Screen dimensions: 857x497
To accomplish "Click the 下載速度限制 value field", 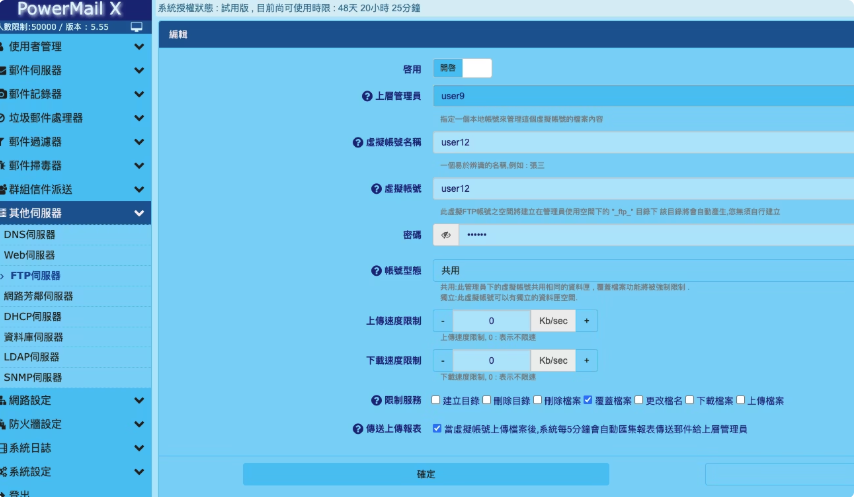I will [x=491, y=361].
